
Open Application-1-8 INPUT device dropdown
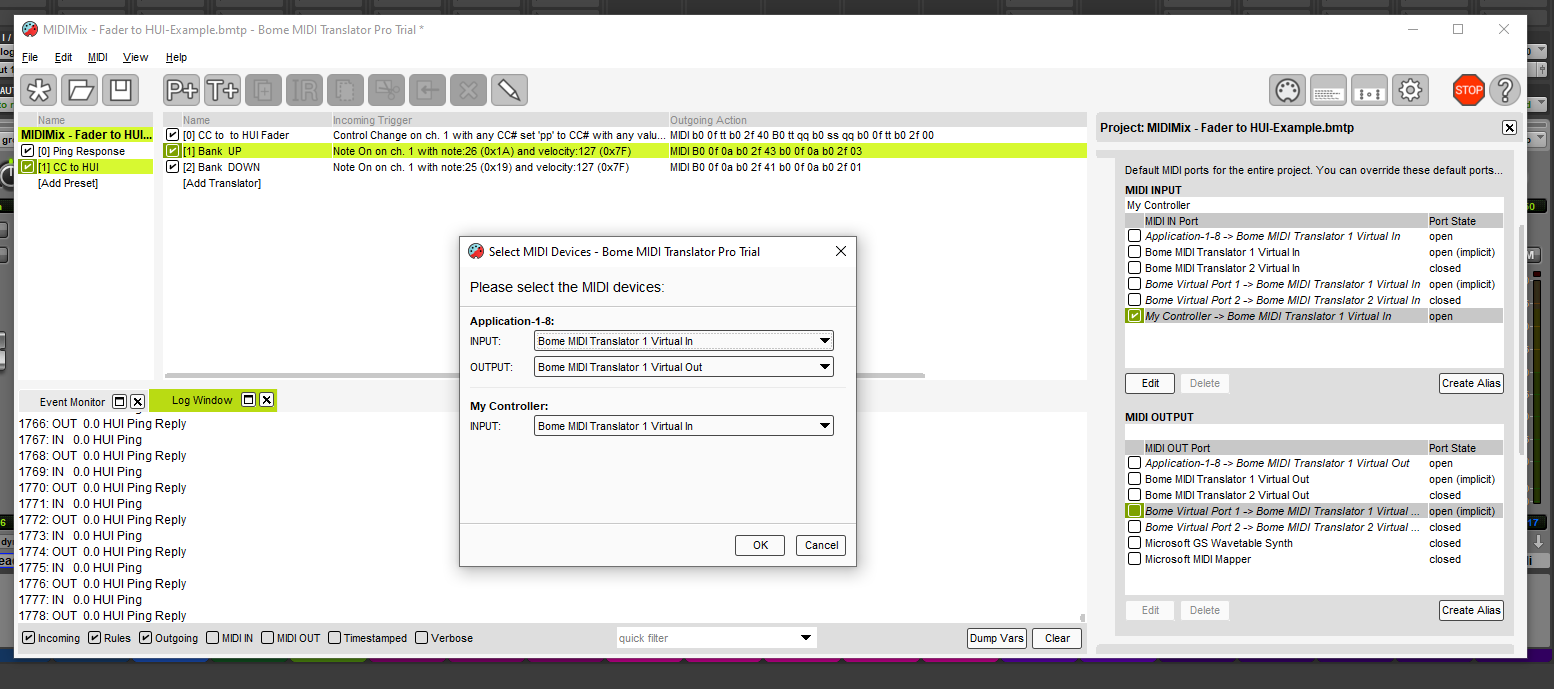click(684, 341)
